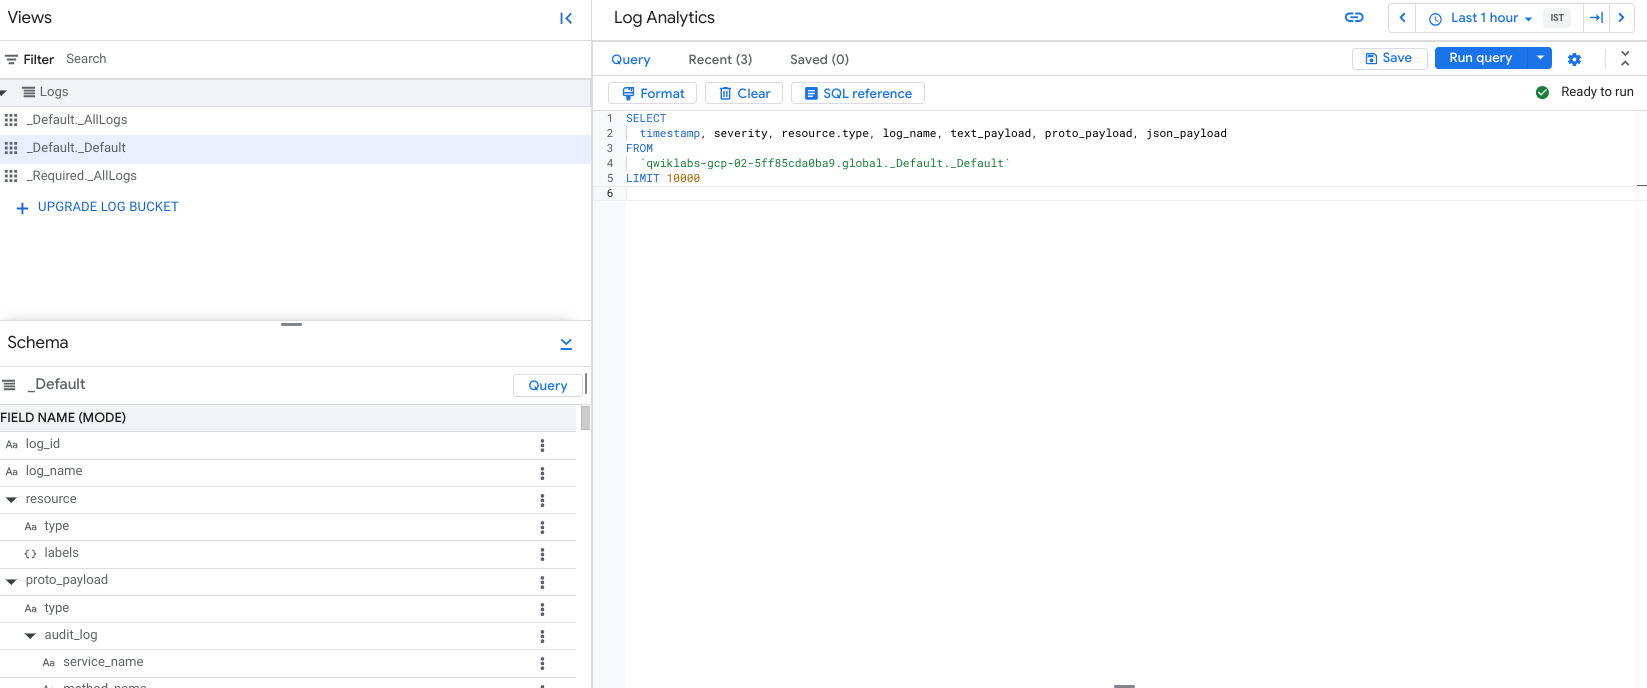Image resolution: width=1647 pixels, height=688 pixels.
Task: Switch to the Query tab
Action: 631,60
